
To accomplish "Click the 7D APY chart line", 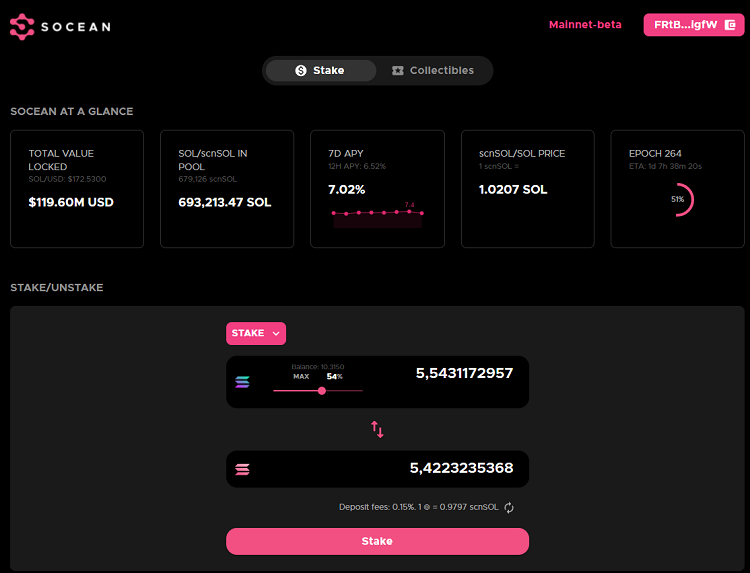I will 377,212.
